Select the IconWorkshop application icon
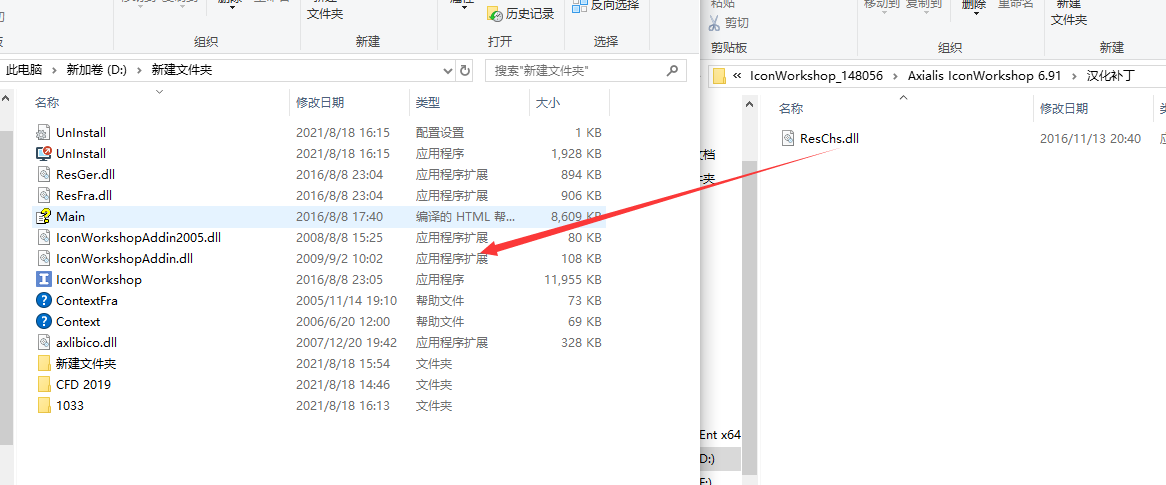The height and width of the screenshot is (485, 1166). point(43,280)
